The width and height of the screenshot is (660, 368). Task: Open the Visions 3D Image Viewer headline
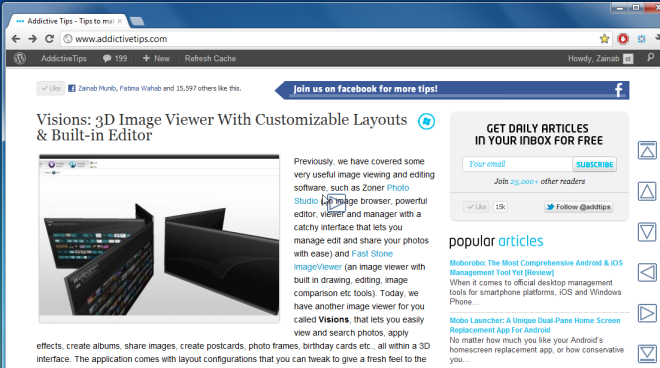(221, 127)
